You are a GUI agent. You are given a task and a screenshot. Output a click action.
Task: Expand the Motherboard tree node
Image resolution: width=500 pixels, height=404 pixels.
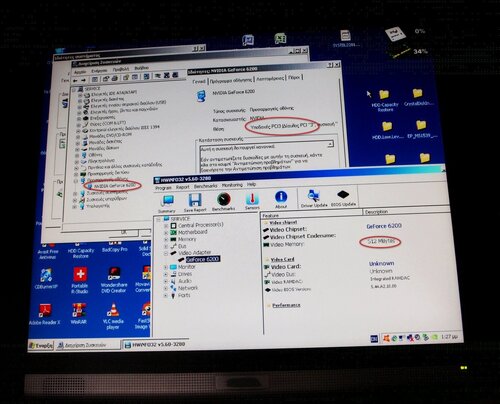[x=166, y=233]
